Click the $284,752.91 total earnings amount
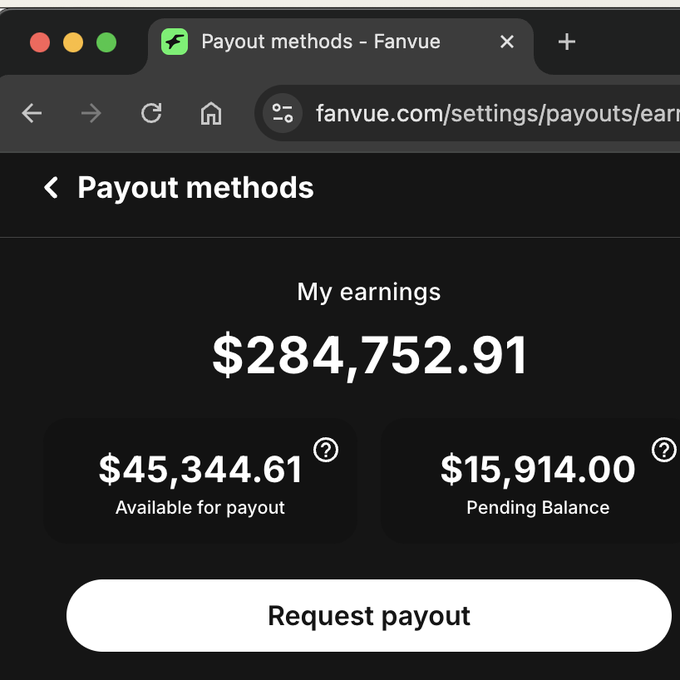This screenshot has height=680, width=680. pos(369,355)
